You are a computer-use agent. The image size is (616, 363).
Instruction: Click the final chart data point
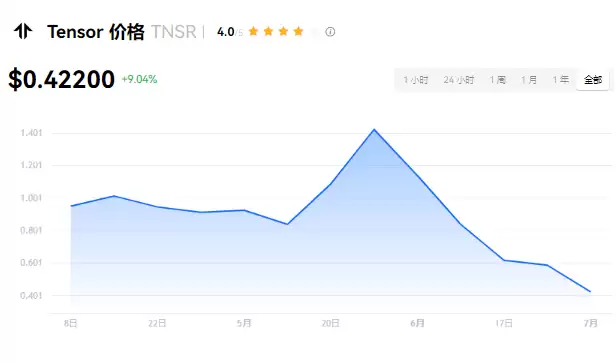[x=590, y=292]
